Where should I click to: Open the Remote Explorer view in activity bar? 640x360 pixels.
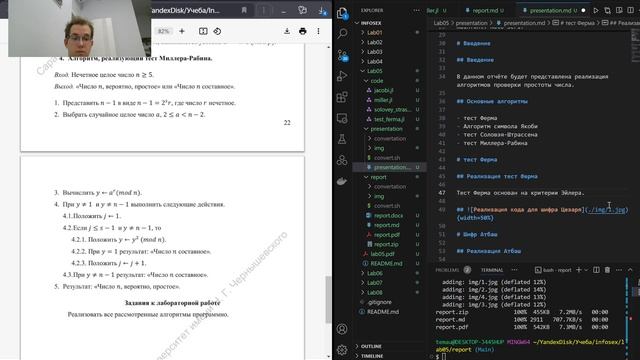point(342,118)
